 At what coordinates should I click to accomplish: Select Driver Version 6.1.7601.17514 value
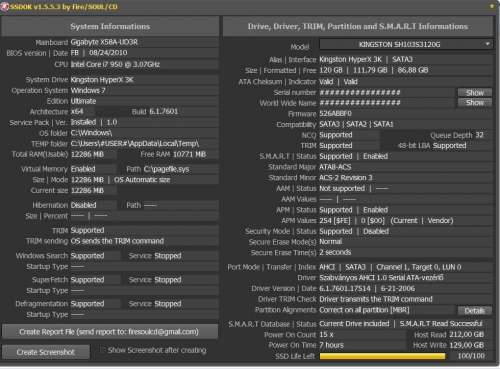click(345, 288)
